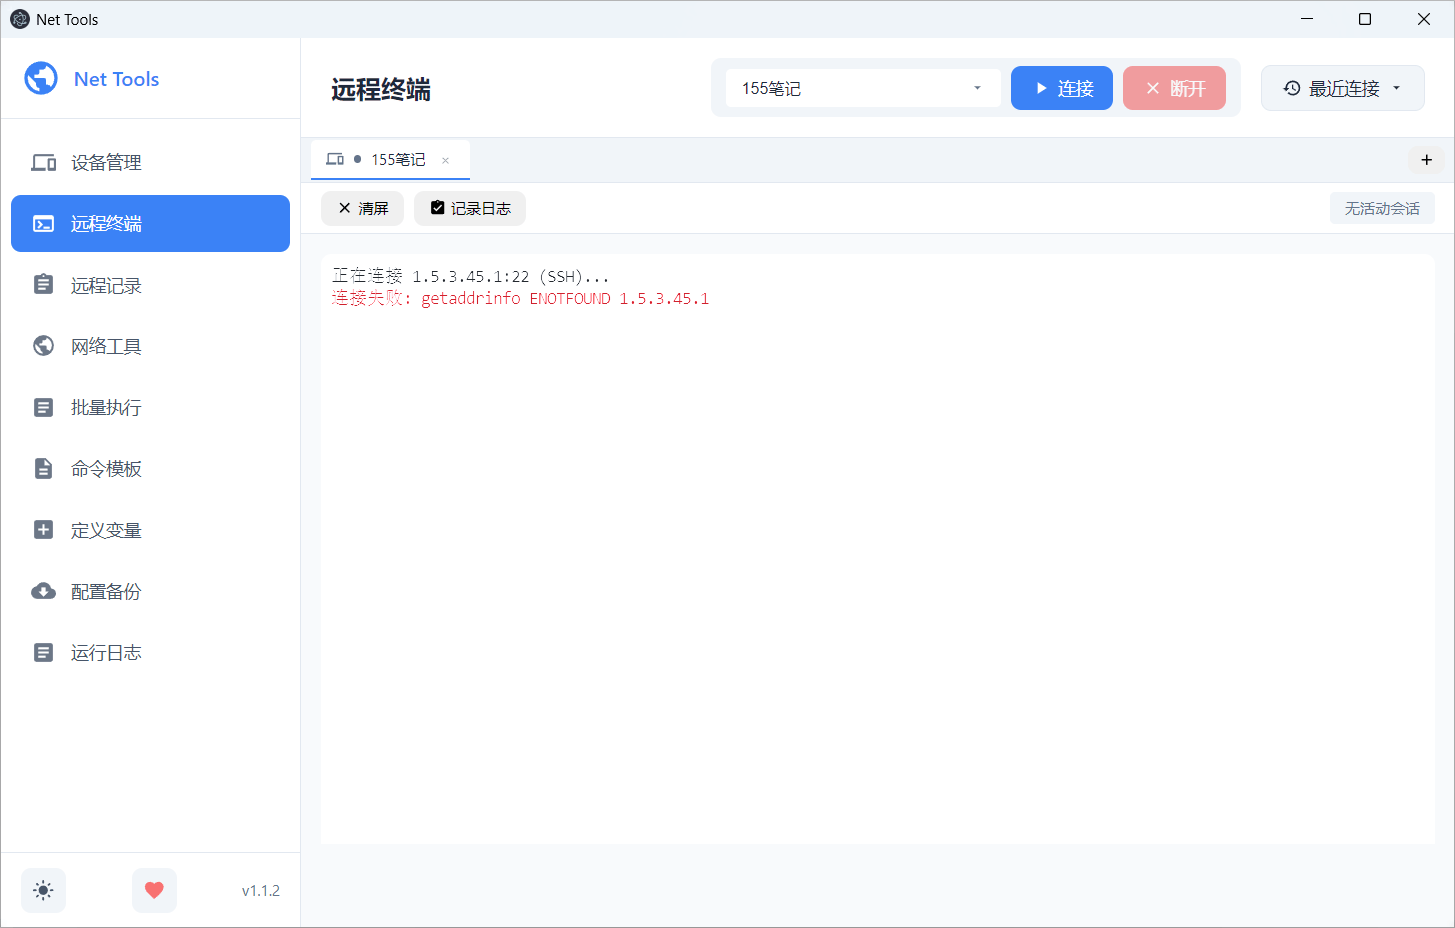Screen dimensions: 1455x928
Task: Click inside the terminal output area
Action: (877, 548)
